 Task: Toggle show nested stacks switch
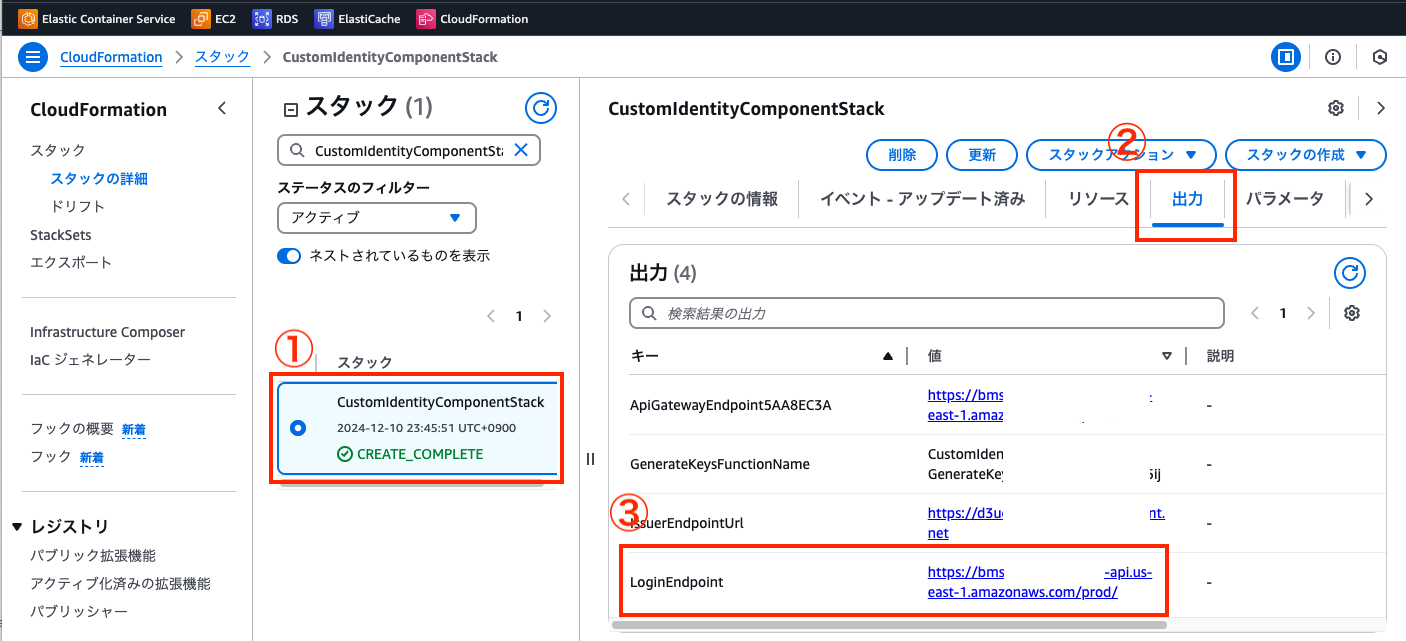pos(289,256)
